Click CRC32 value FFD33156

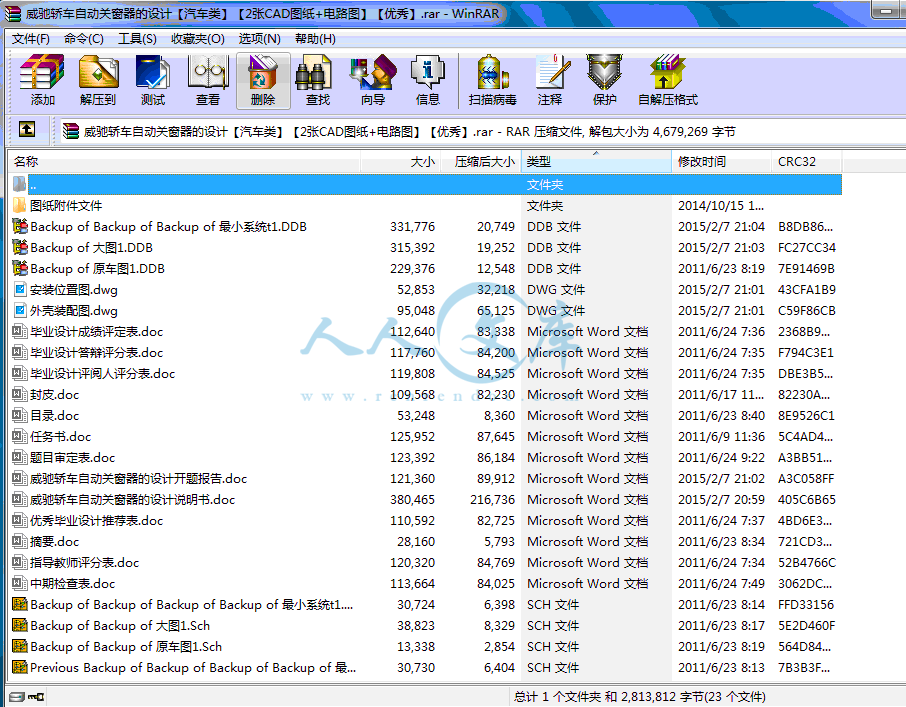[806, 605]
